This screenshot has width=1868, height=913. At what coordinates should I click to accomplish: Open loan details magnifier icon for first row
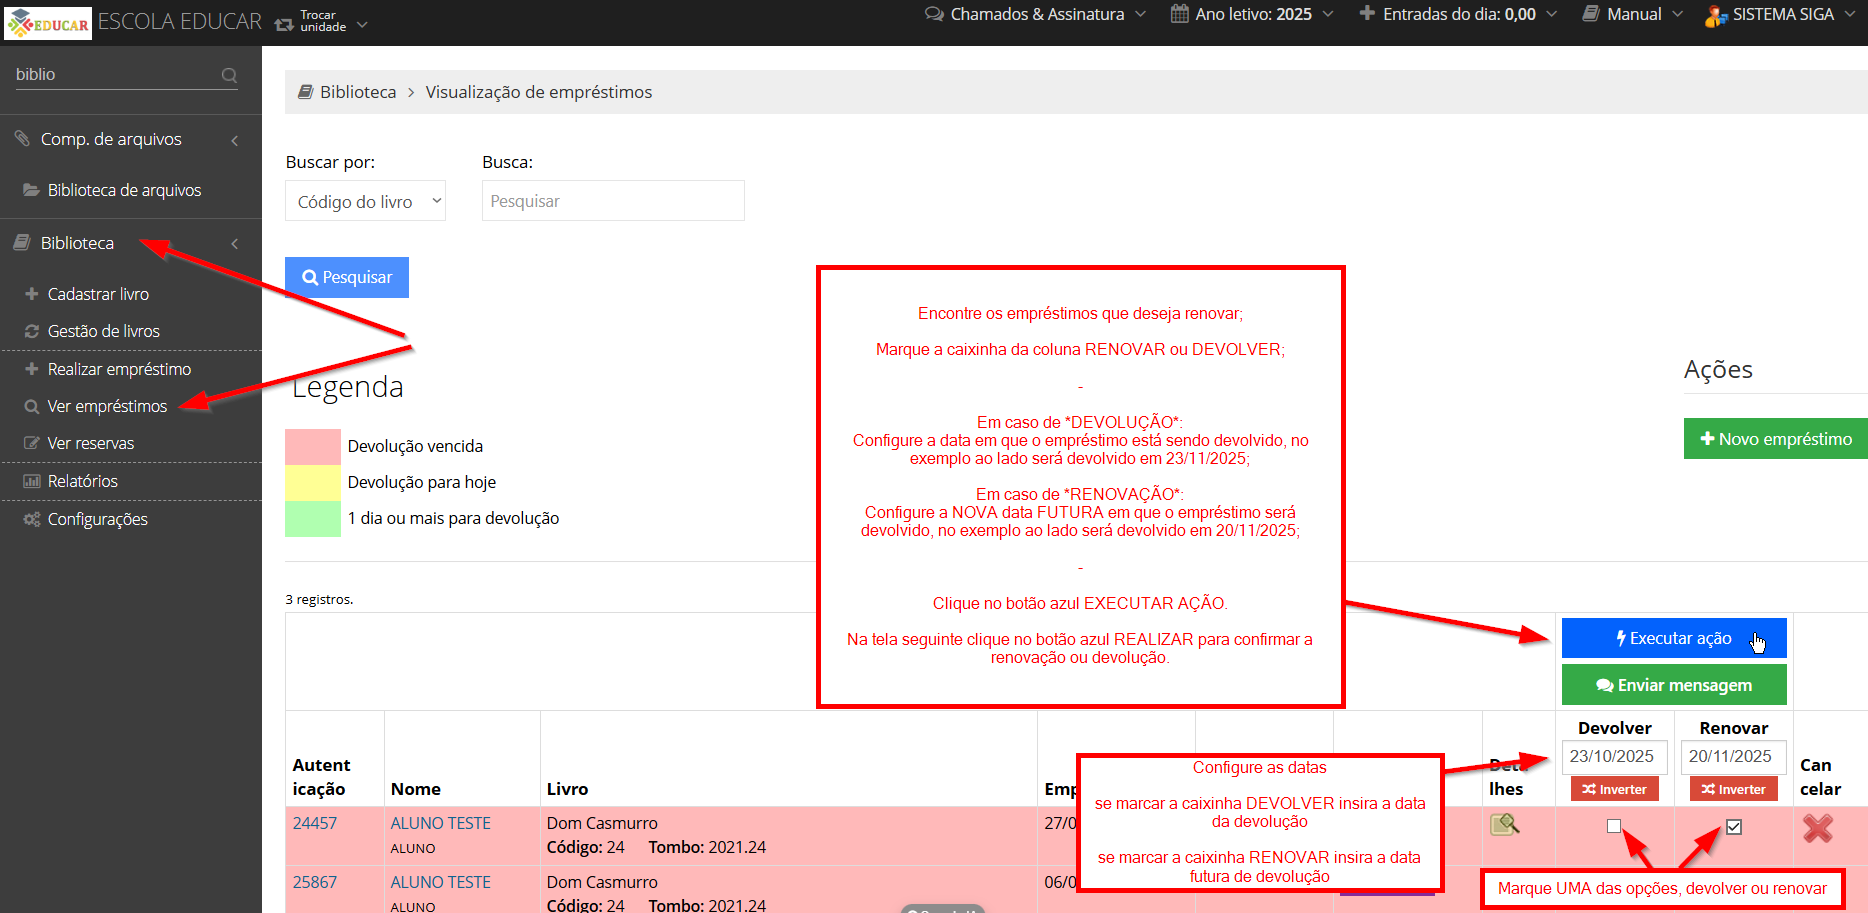[x=1504, y=825]
